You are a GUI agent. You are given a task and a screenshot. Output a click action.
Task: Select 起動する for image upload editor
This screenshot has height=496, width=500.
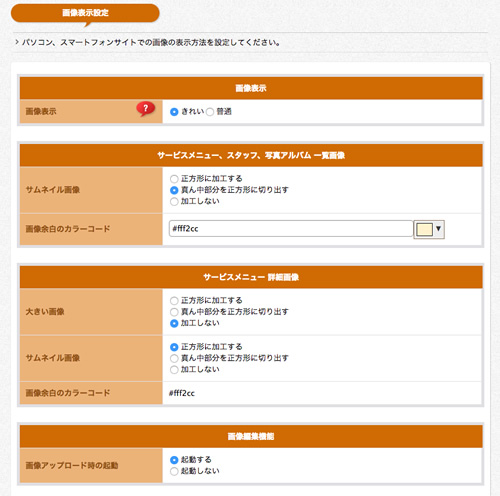pyautogui.click(x=174, y=460)
